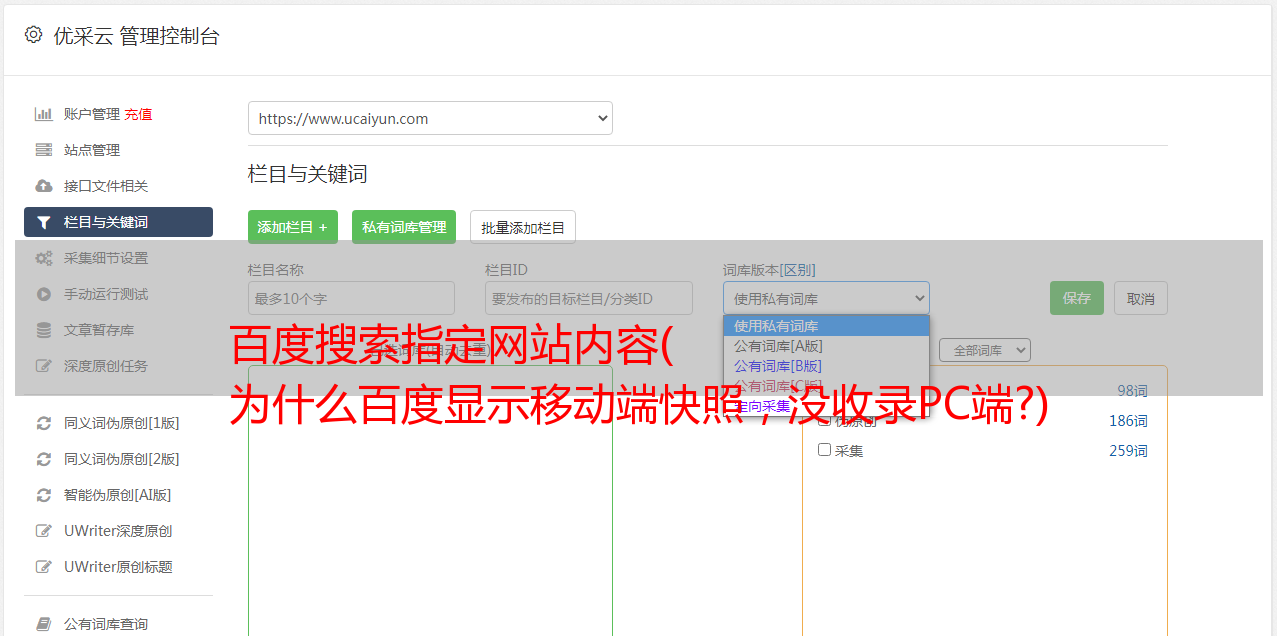Click the filter funnel icon for 栏目与关键词

[43, 222]
